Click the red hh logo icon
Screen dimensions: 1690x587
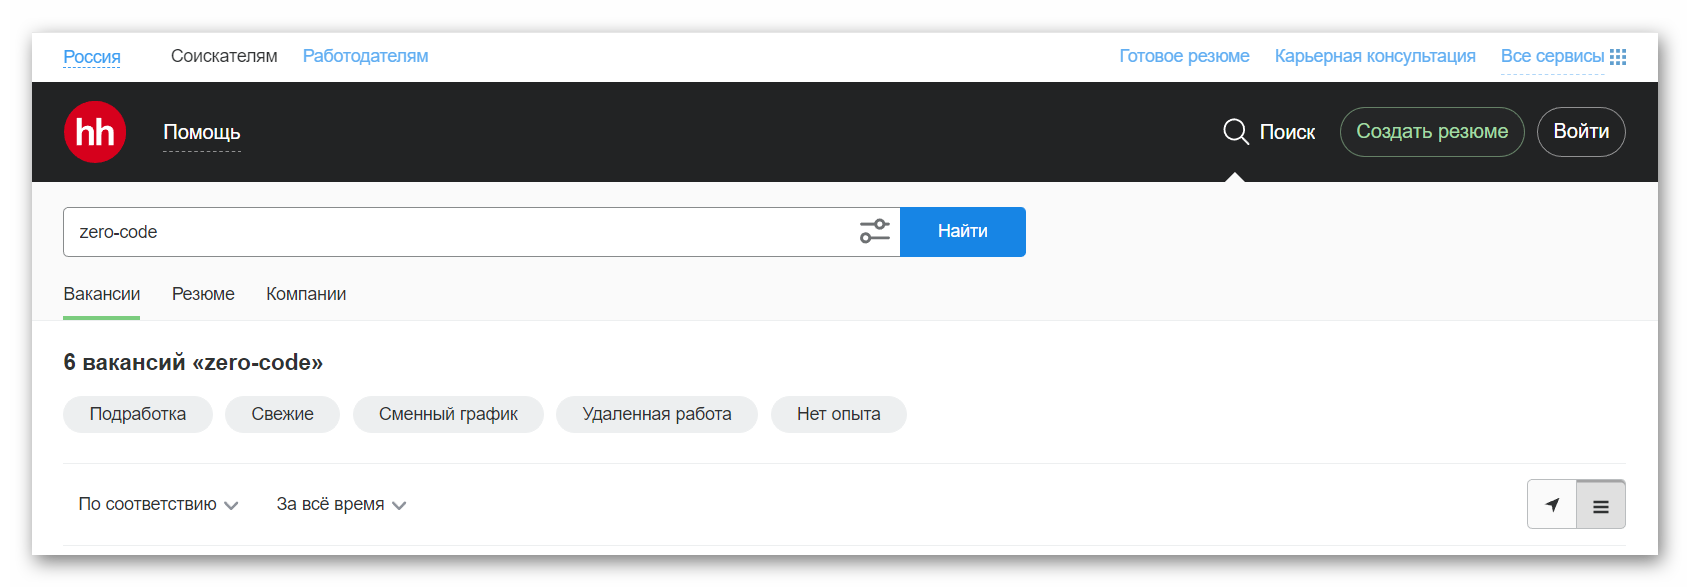(95, 132)
